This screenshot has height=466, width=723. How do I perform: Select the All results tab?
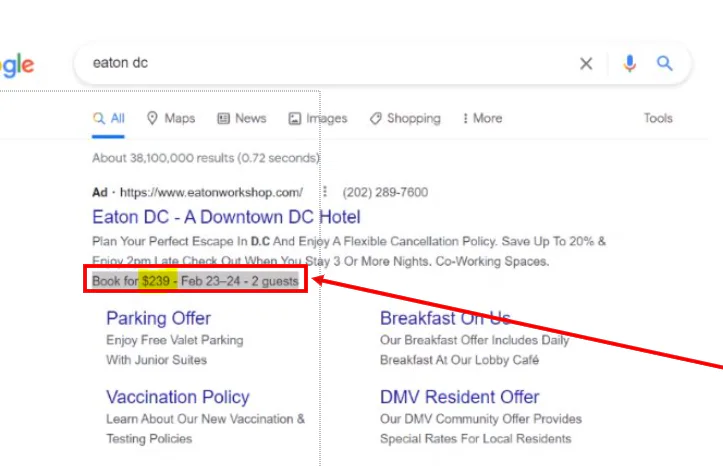point(108,118)
